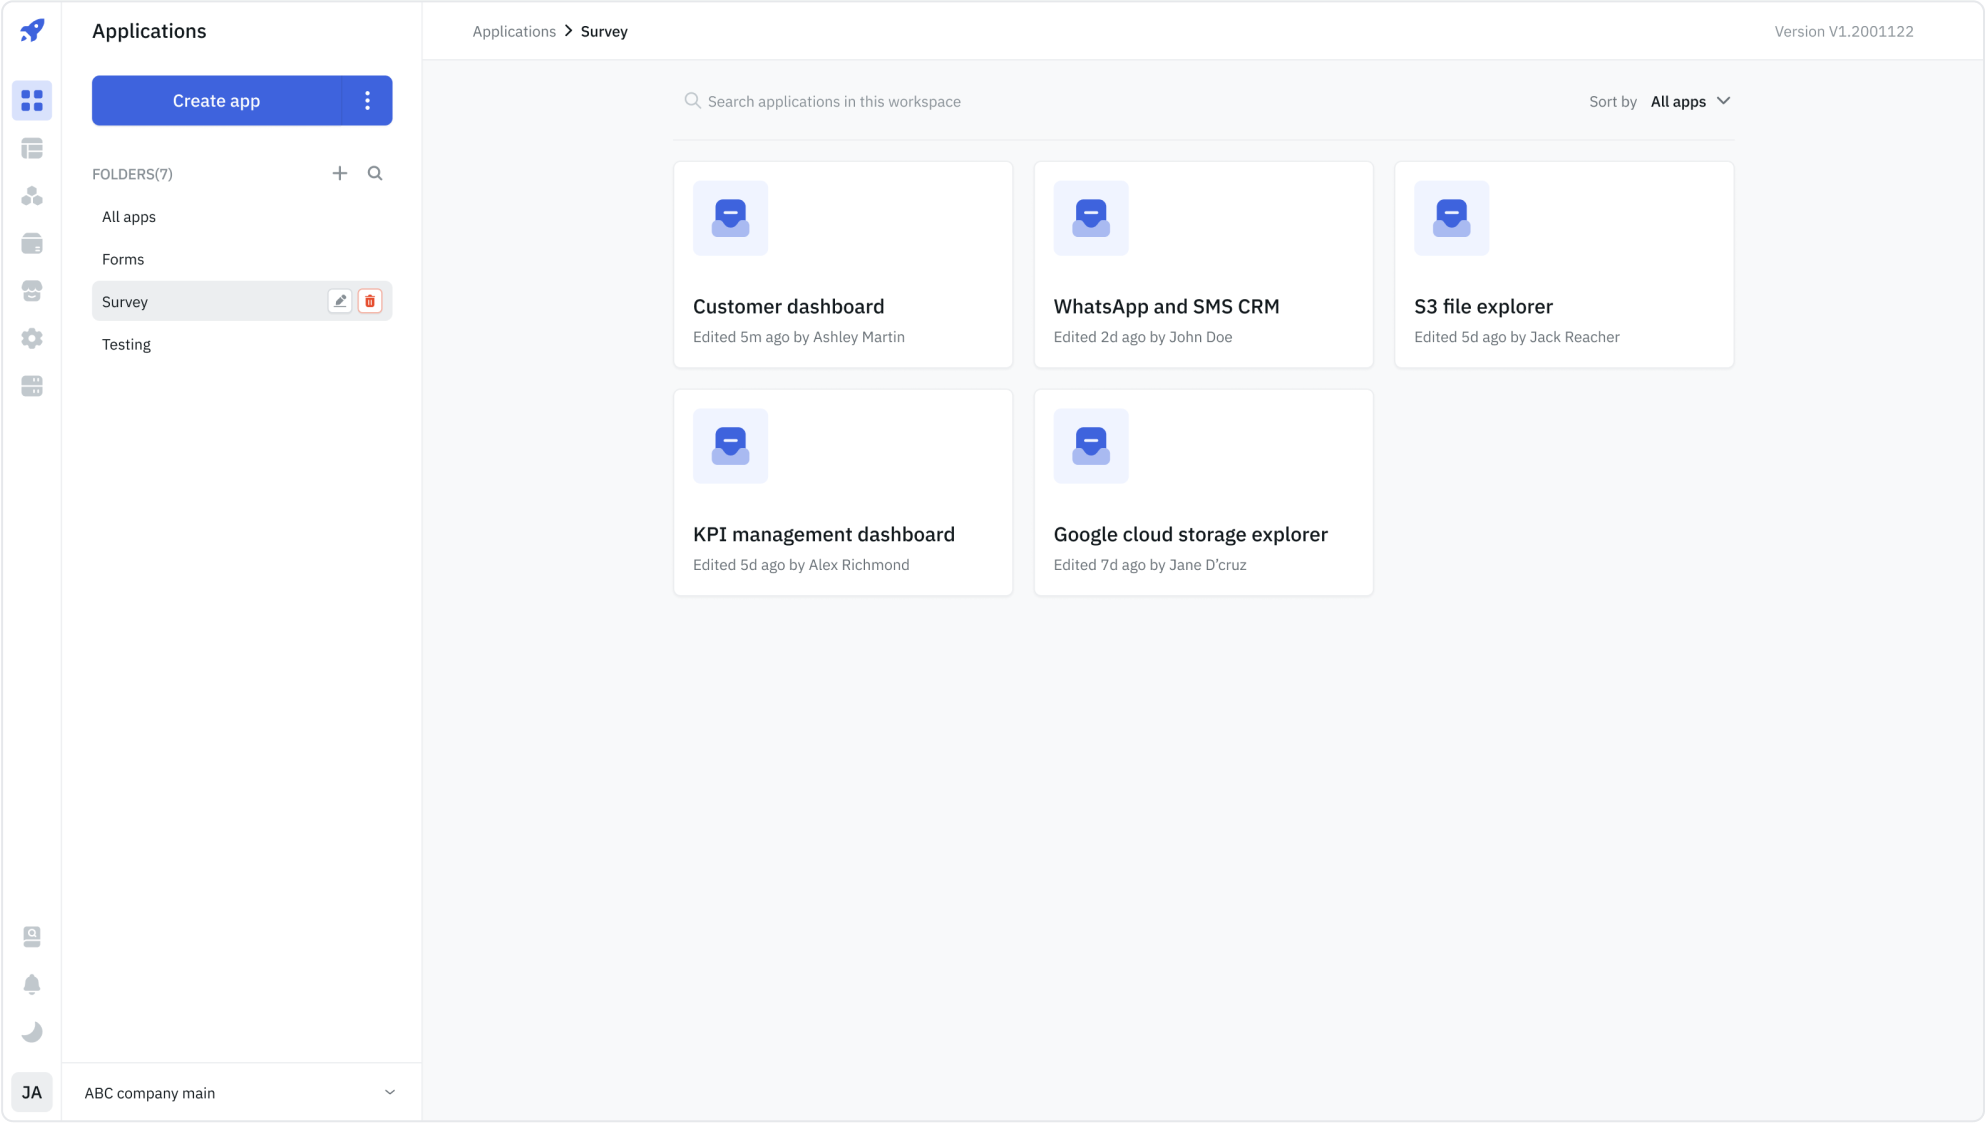Toggle dark mode with the moon icon

click(x=32, y=1032)
